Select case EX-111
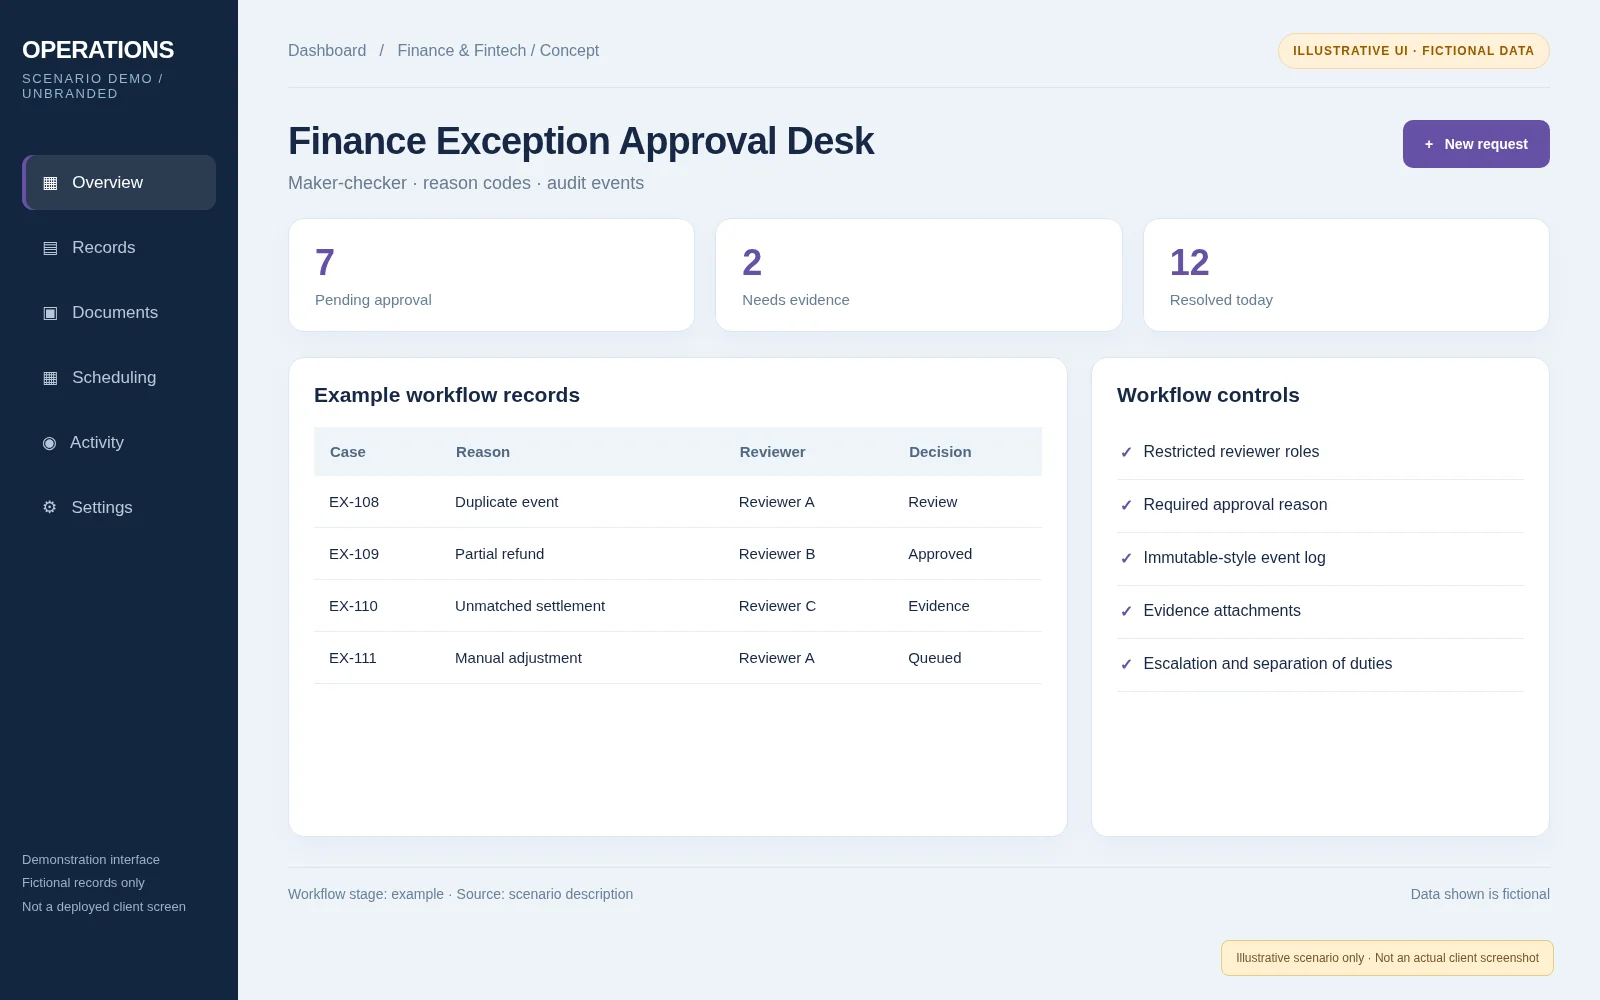Viewport: 1600px width, 1000px height. (353, 658)
